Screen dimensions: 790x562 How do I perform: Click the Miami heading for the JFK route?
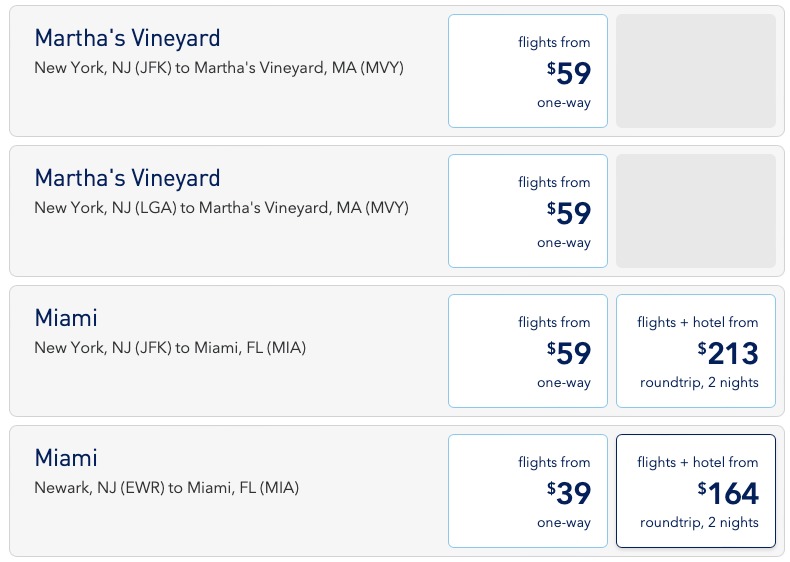tap(66, 318)
